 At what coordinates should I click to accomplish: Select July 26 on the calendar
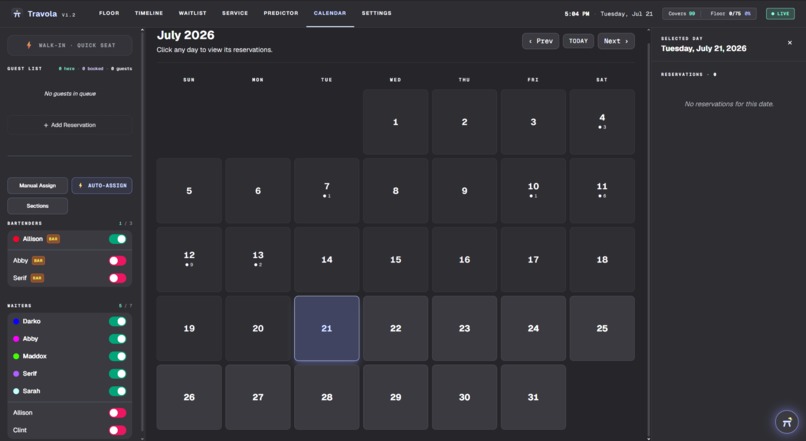coord(189,397)
